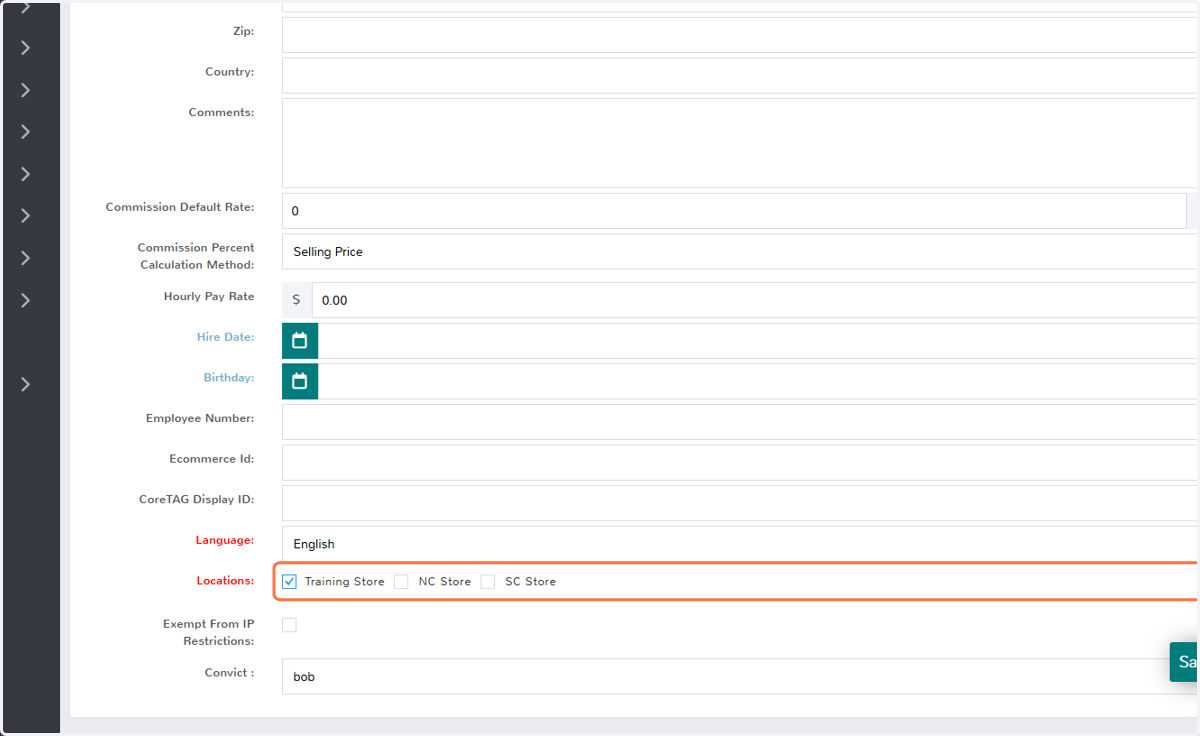The width and height of the screenshot is (1200, 736).
Task: Open the Hire Date calendar picker
Action: (300, 341)
